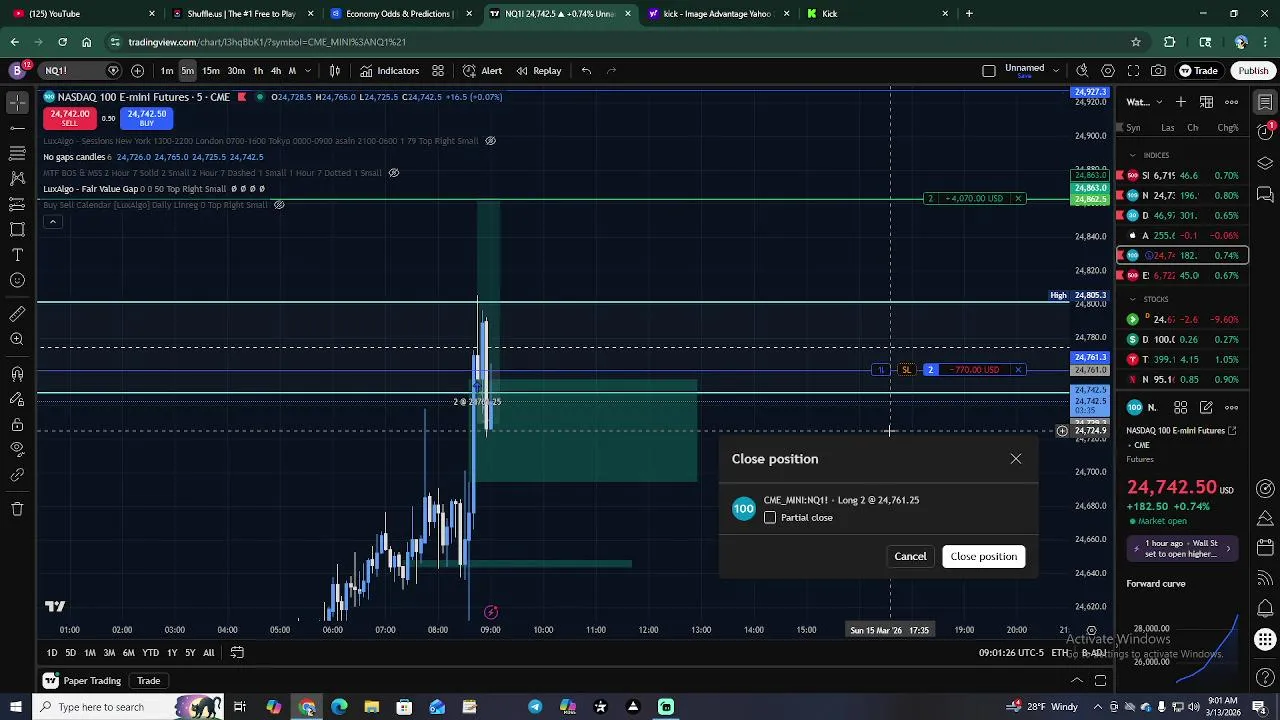Select the trend line drawing tool
Viewport: 1280px width, 720px height.
click(x=17, y=128)
